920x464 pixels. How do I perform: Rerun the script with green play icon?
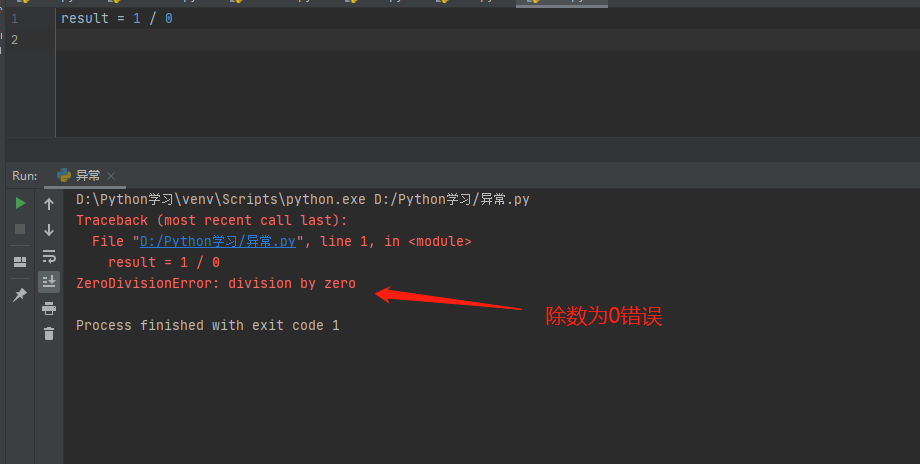(x=20, y=203)
